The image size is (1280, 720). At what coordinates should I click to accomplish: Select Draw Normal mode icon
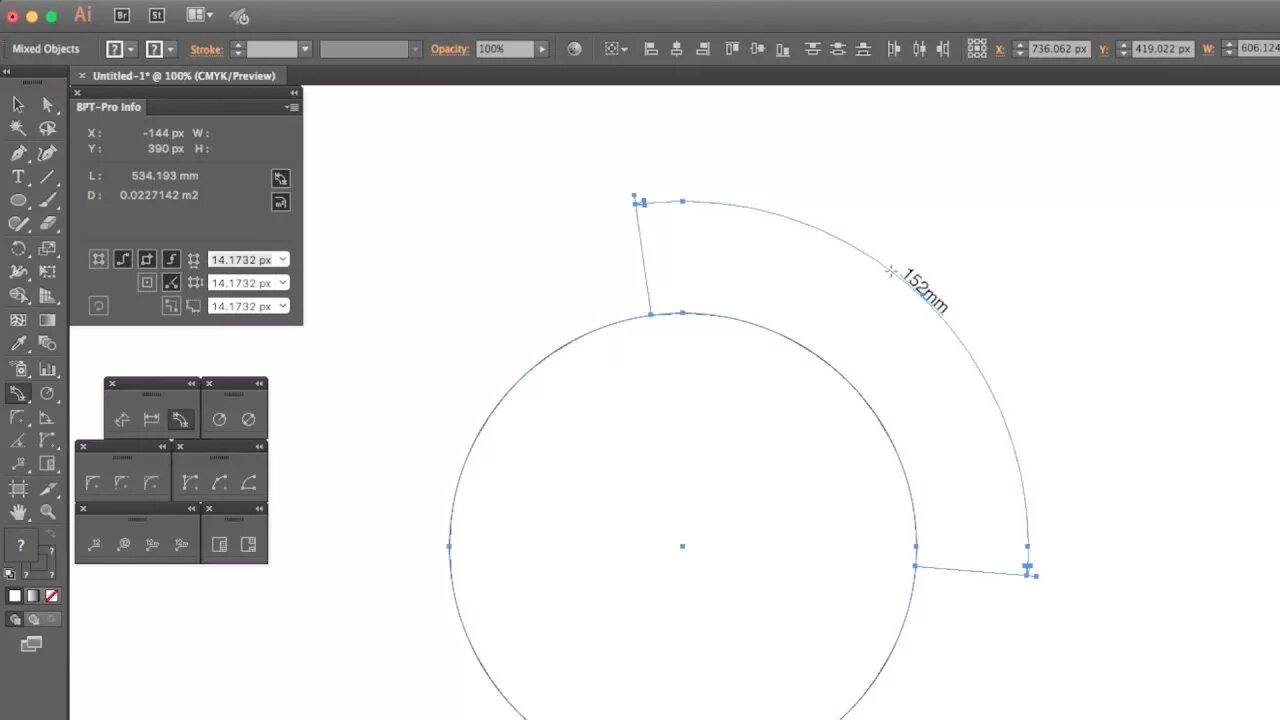[x=15, y=620]
